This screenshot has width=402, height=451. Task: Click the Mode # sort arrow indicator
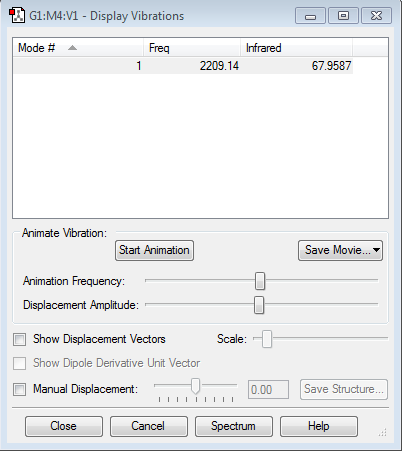coord(72,48)
